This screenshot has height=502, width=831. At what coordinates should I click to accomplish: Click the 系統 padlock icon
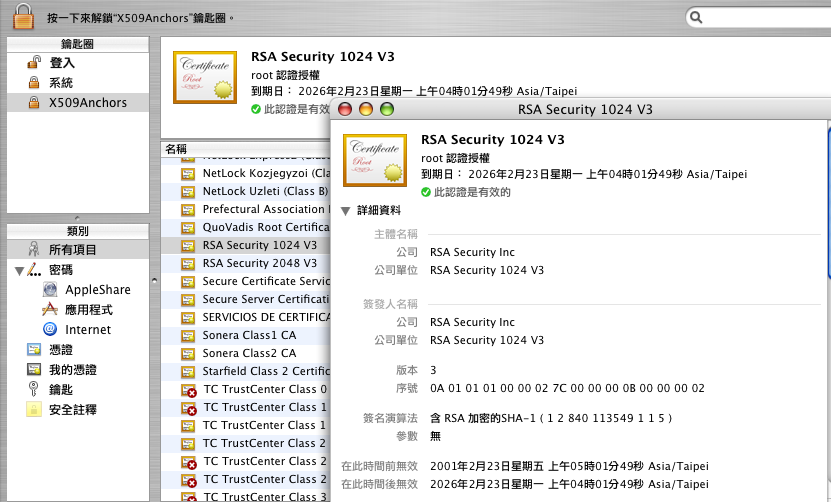pyautogui.click(x=34, y=83)
